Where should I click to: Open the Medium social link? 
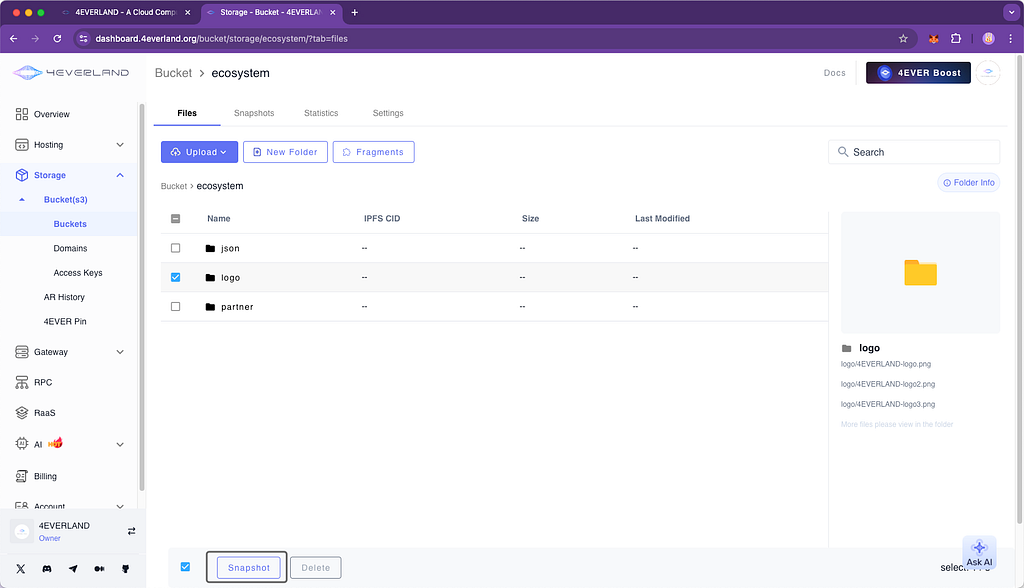coord(99,569)
